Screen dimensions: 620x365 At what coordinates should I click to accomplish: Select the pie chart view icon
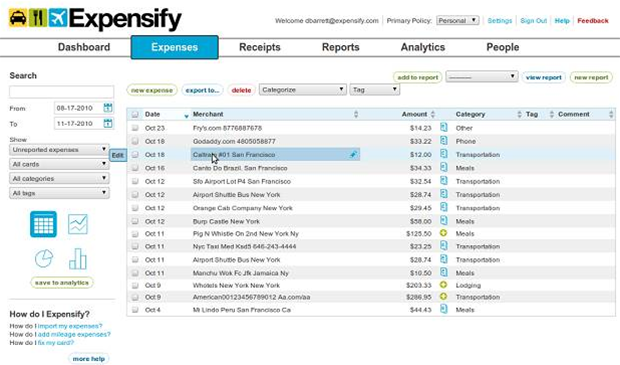[x=44, y=259]
